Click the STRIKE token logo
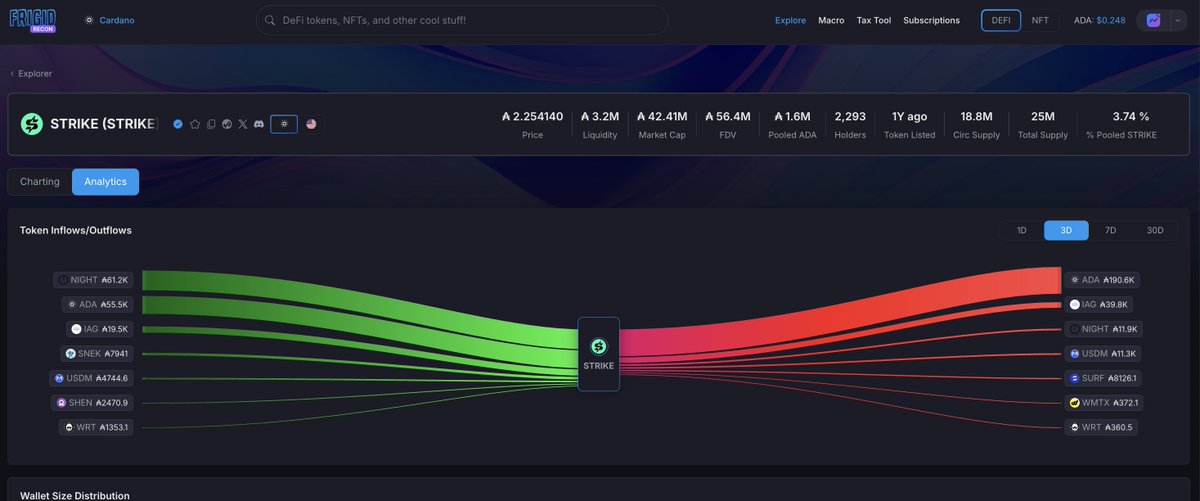The height and width of the screenshot is (501, 1200). pos(33,124)
